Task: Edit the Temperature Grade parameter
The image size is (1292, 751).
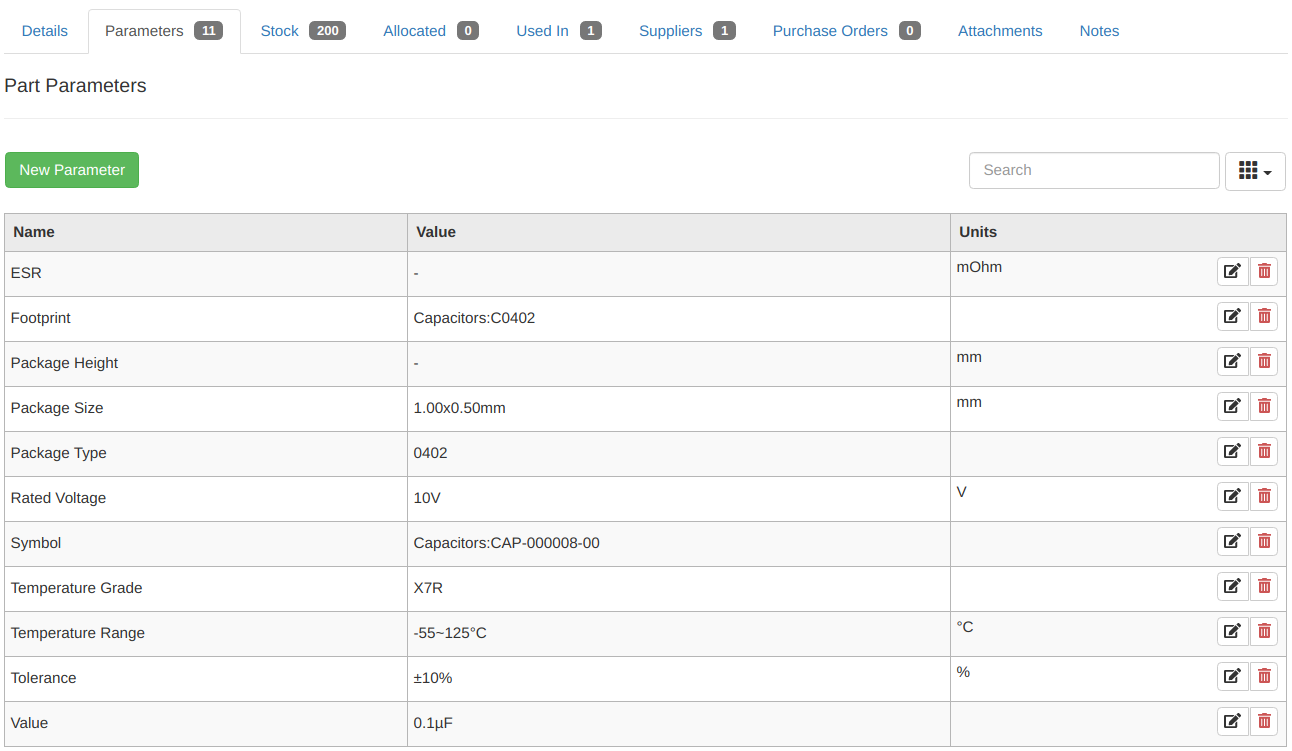Action: point(1232,586)
